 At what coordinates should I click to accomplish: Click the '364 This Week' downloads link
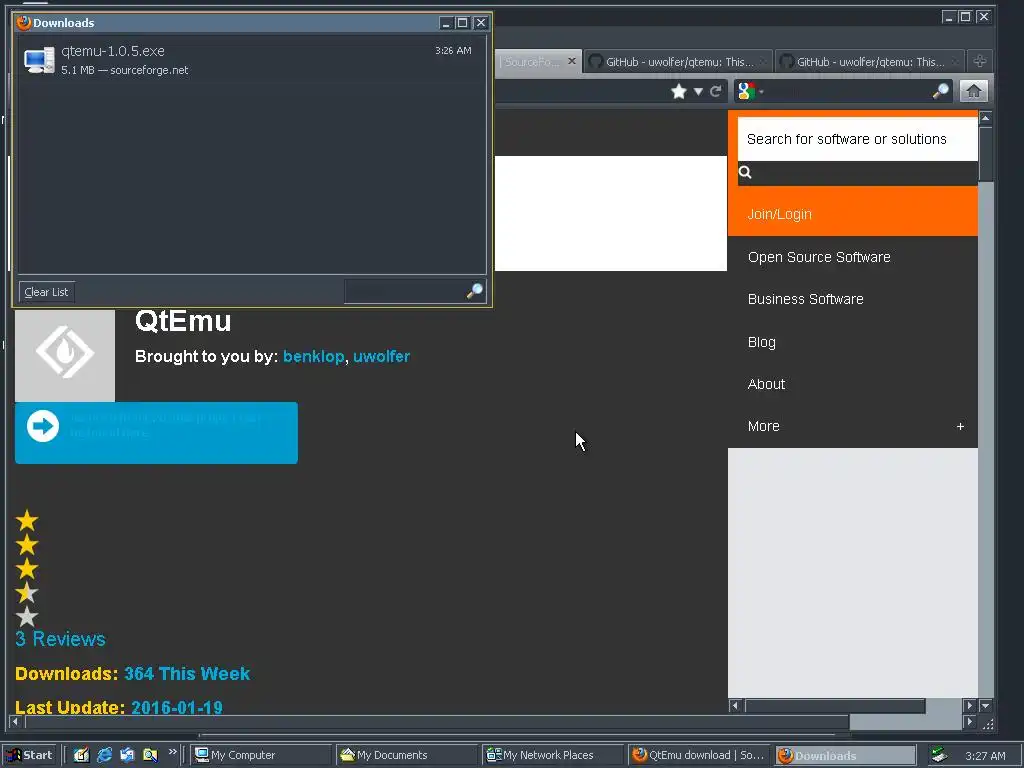pos(187,673)
